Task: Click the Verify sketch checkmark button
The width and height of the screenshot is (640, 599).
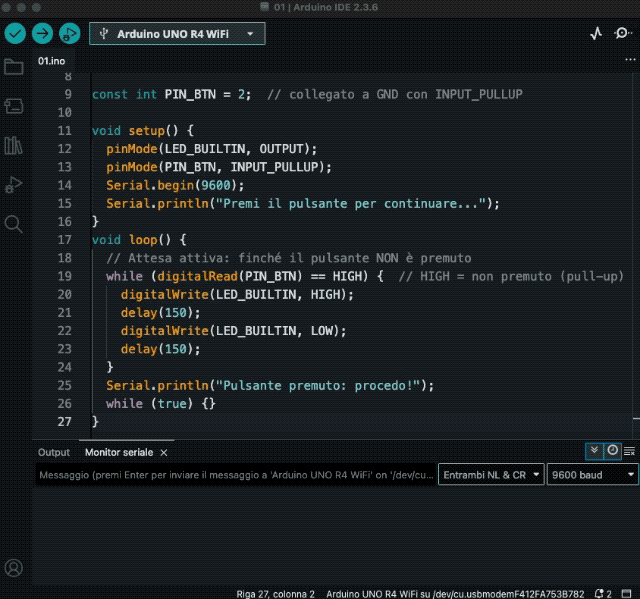Action: [15, 33]
